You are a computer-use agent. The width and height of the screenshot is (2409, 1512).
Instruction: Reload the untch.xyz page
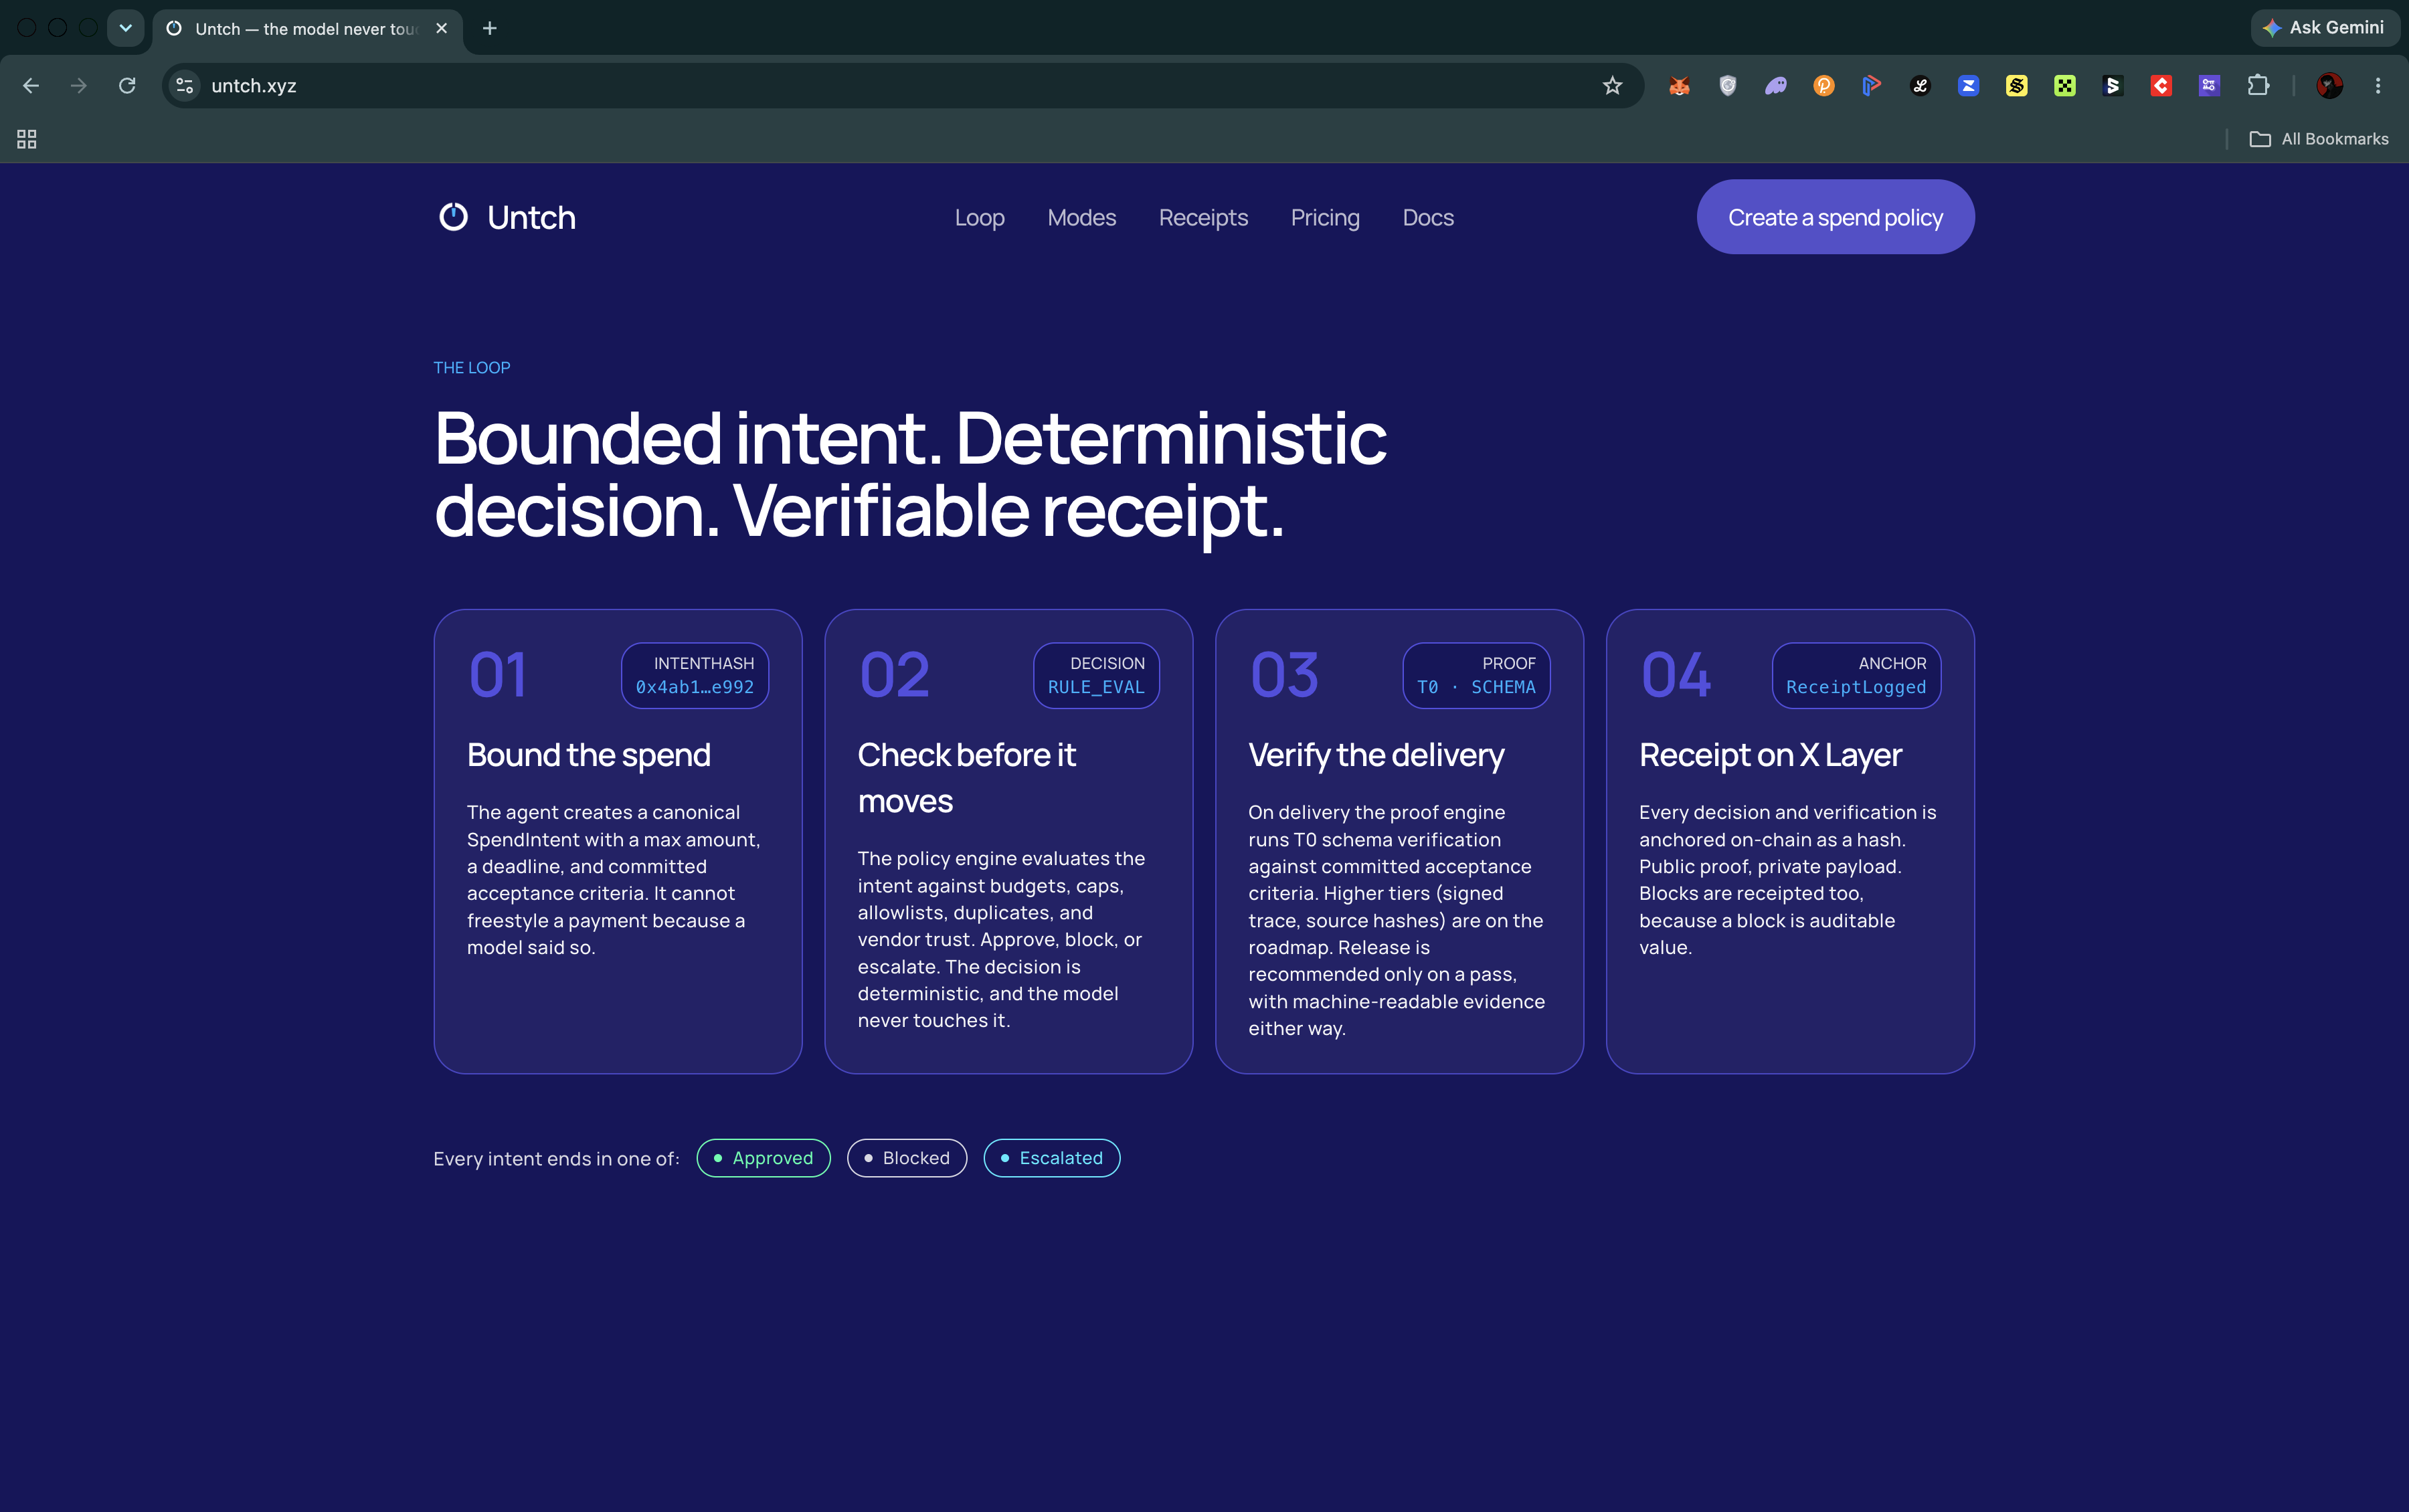127,86
